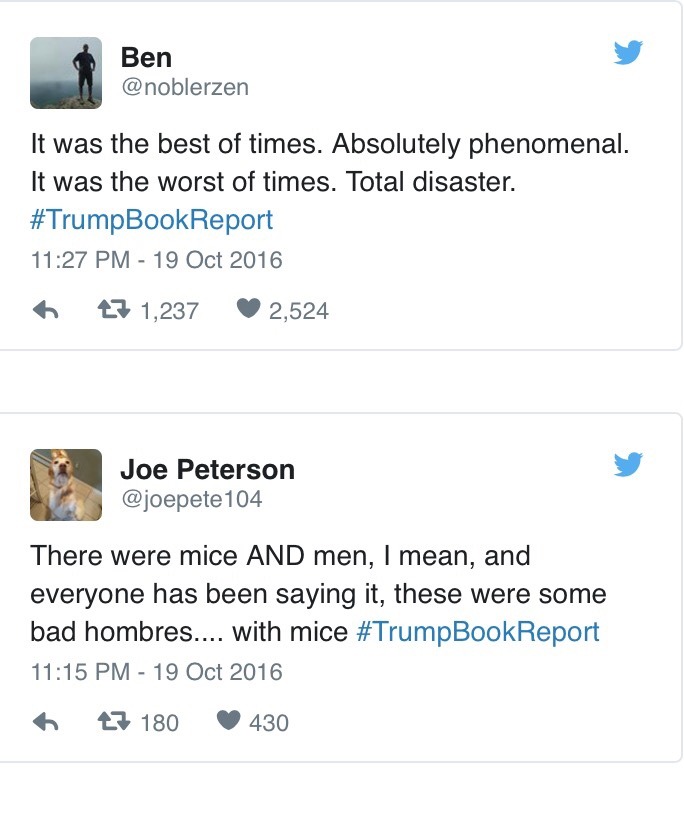
Task: Open Joe Peterson's dog avatar
Action: pos(66,485)
